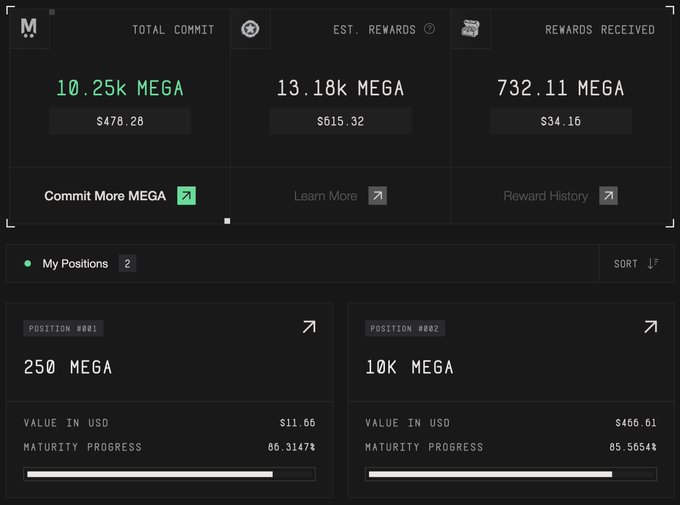This screenshot has width=680, height=505.
Task: Click the Position #001 label
Action: click(63, 328)
